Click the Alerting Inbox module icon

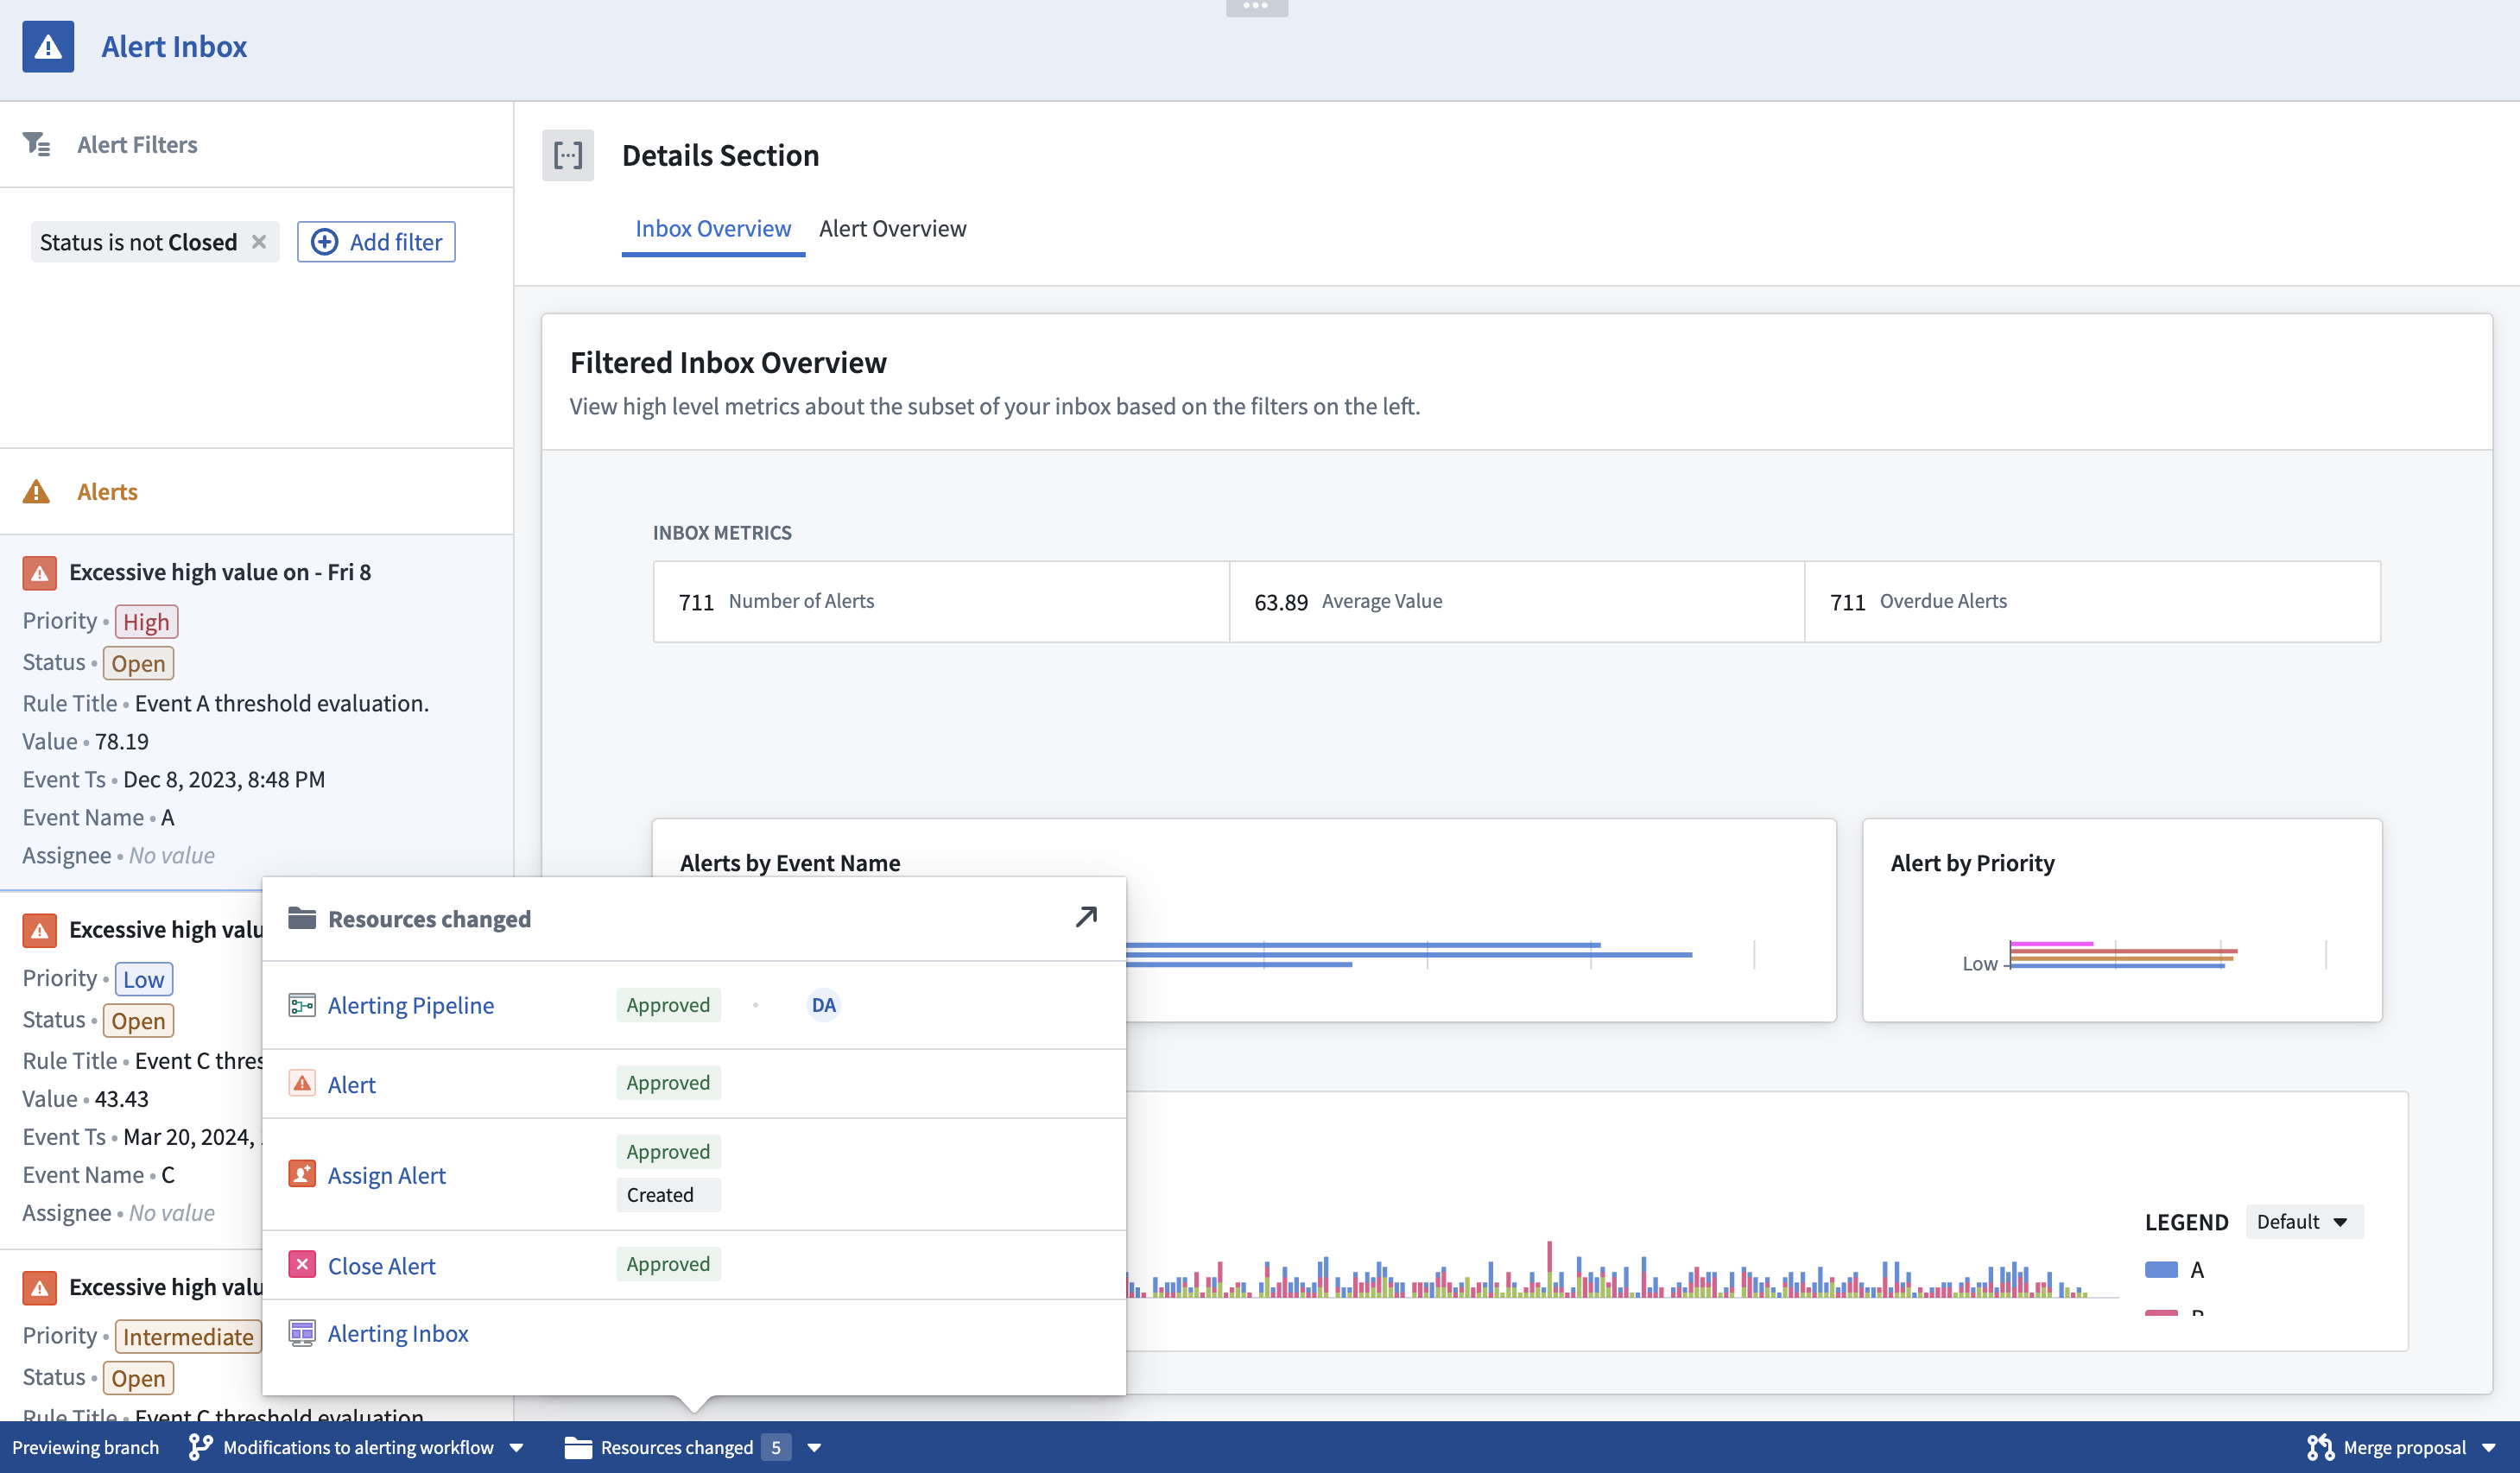tap(302, 1332)
